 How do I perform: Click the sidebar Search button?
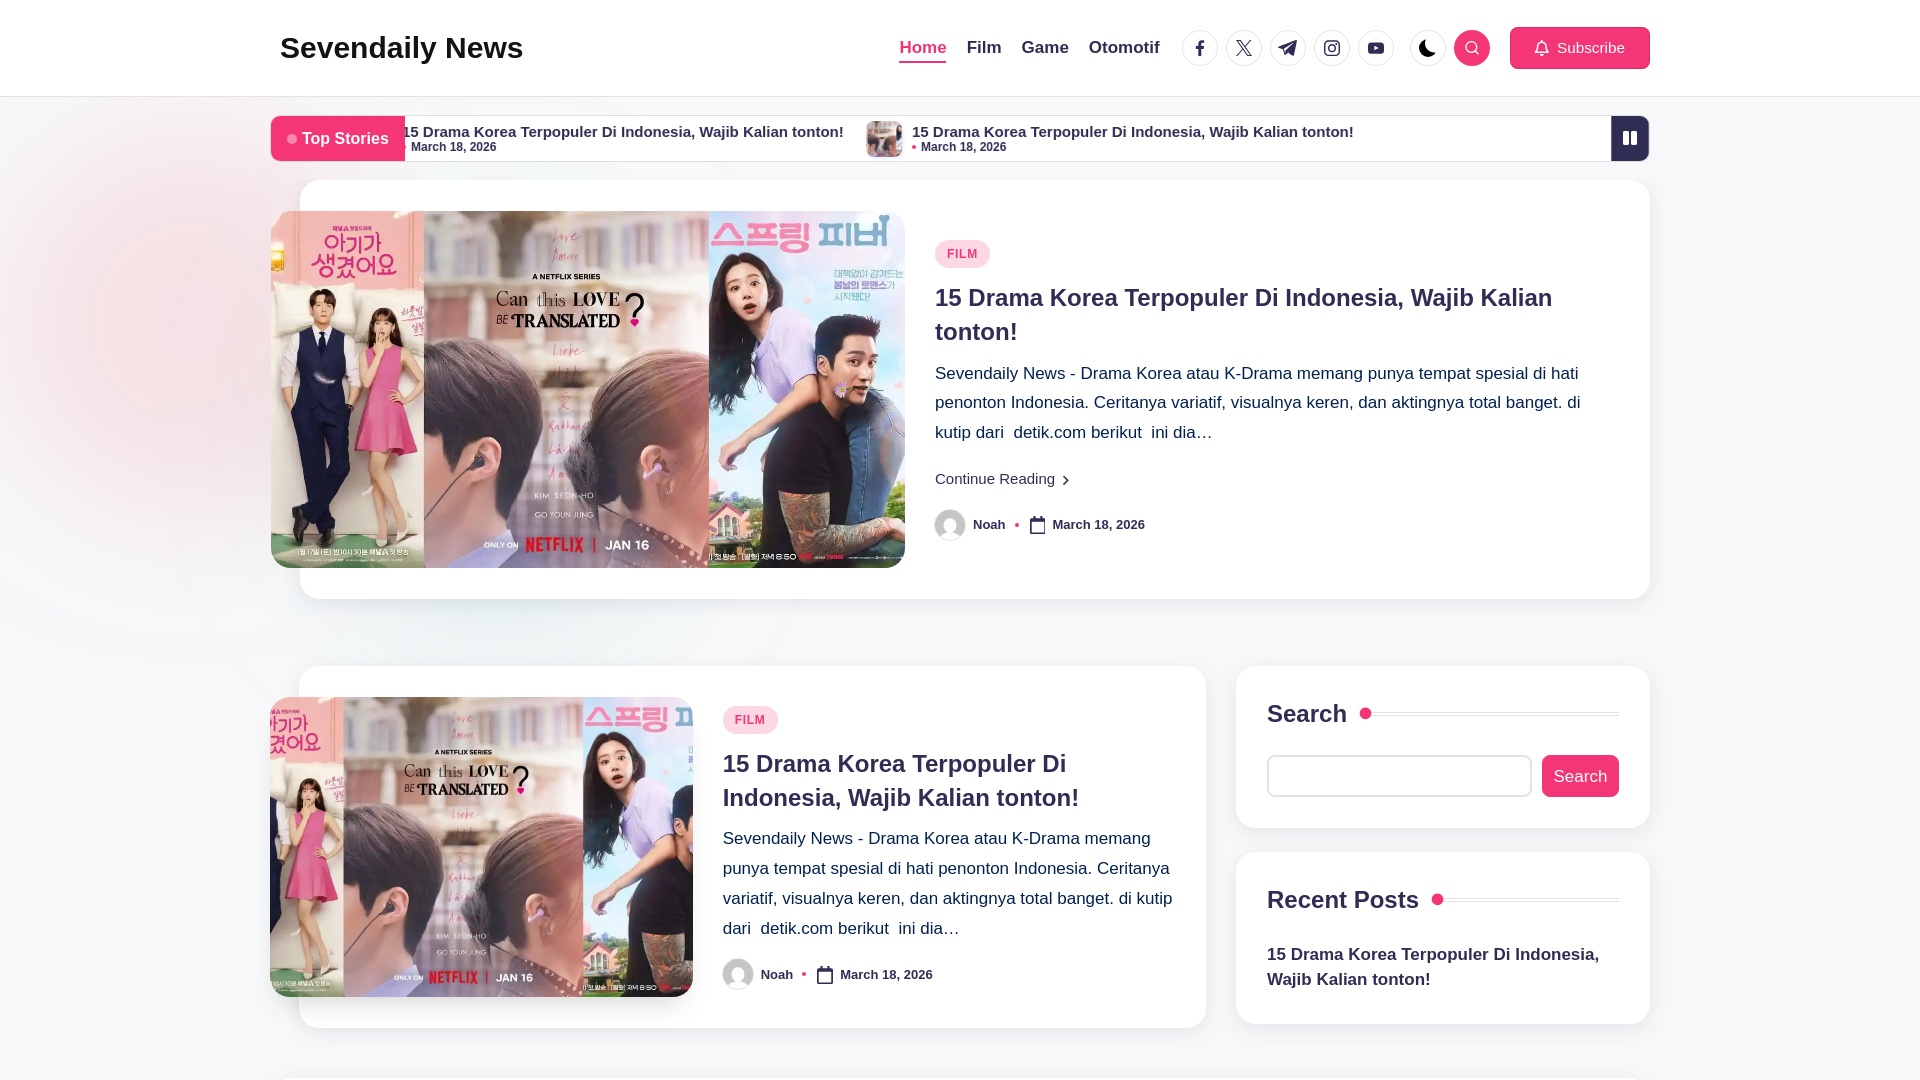coord(1580,776)
